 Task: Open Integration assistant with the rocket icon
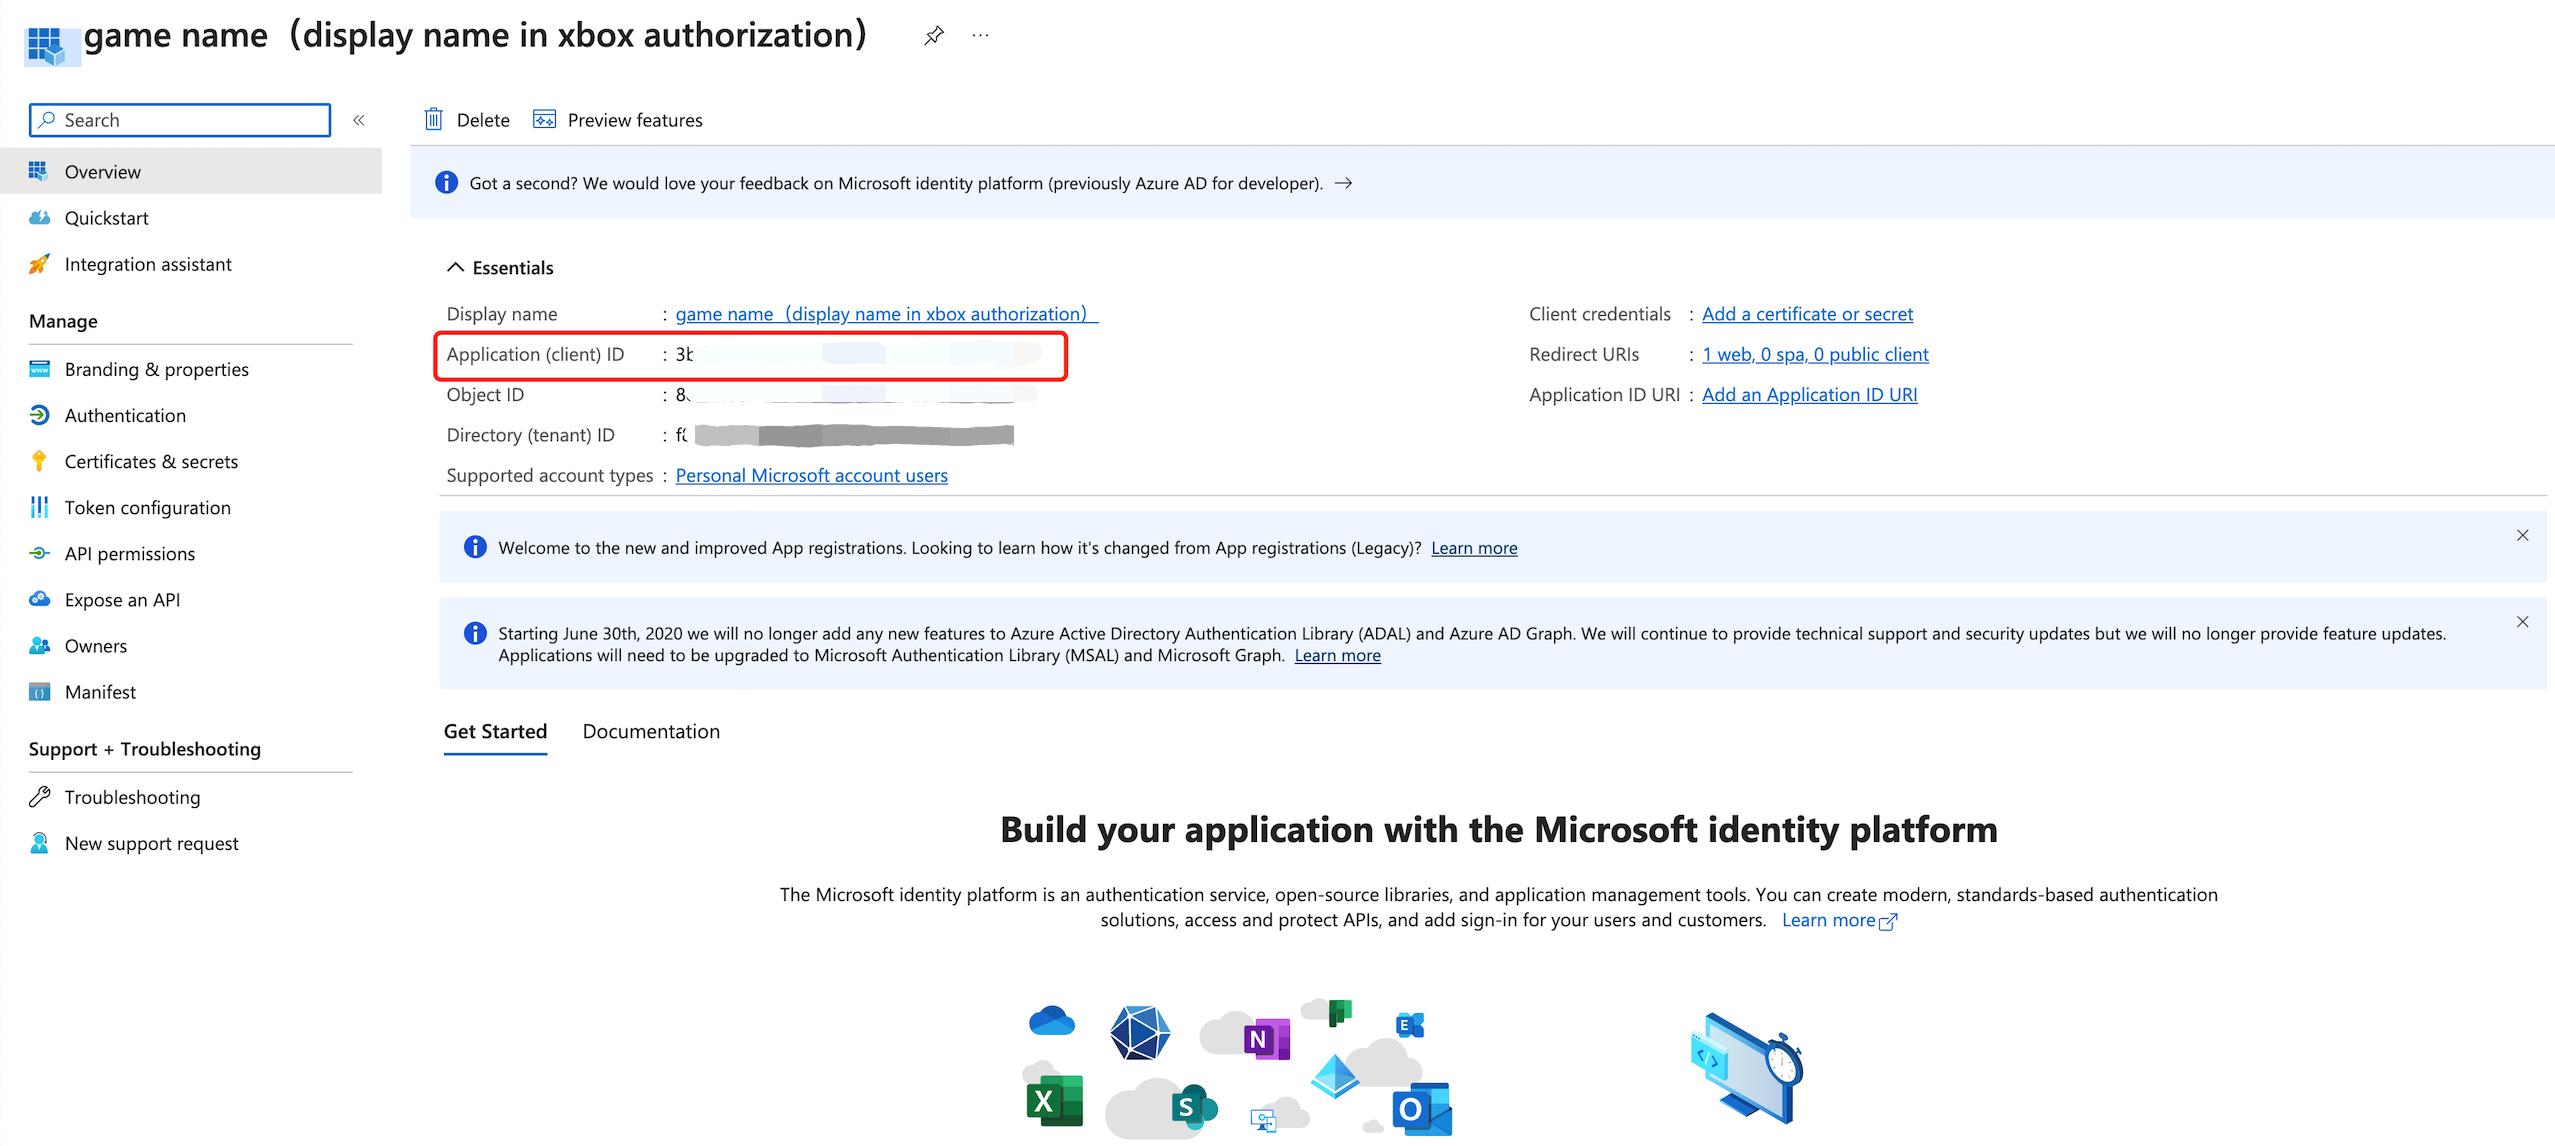coord(147,264)
